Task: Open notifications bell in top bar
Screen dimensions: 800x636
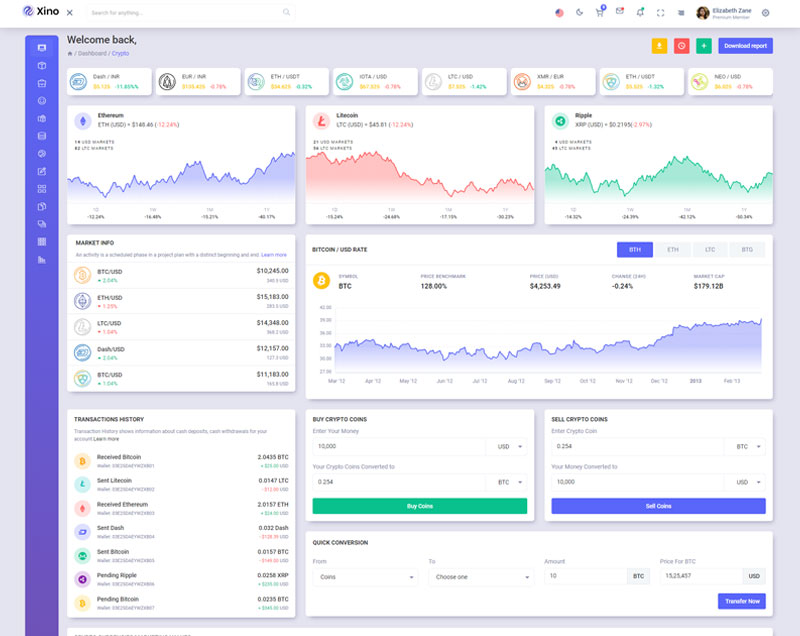Action: [639, 13]
